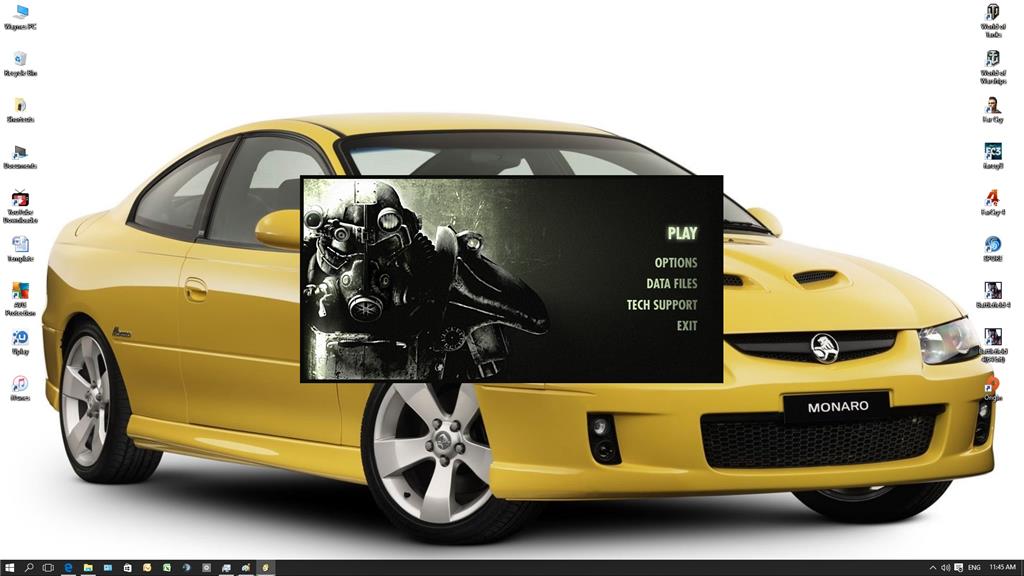Switch to the Fallout launcher taskbar button
The image size is (1024, 576).
[x=265, y=568]
